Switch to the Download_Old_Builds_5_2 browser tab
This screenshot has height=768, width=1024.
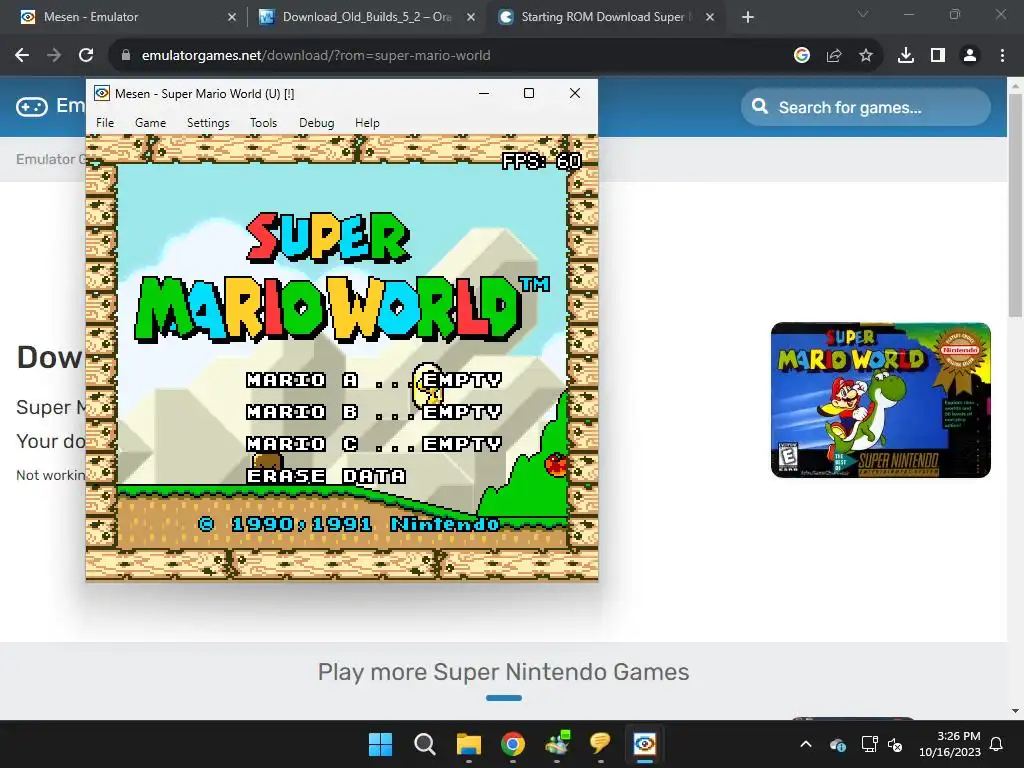(368, 17)
